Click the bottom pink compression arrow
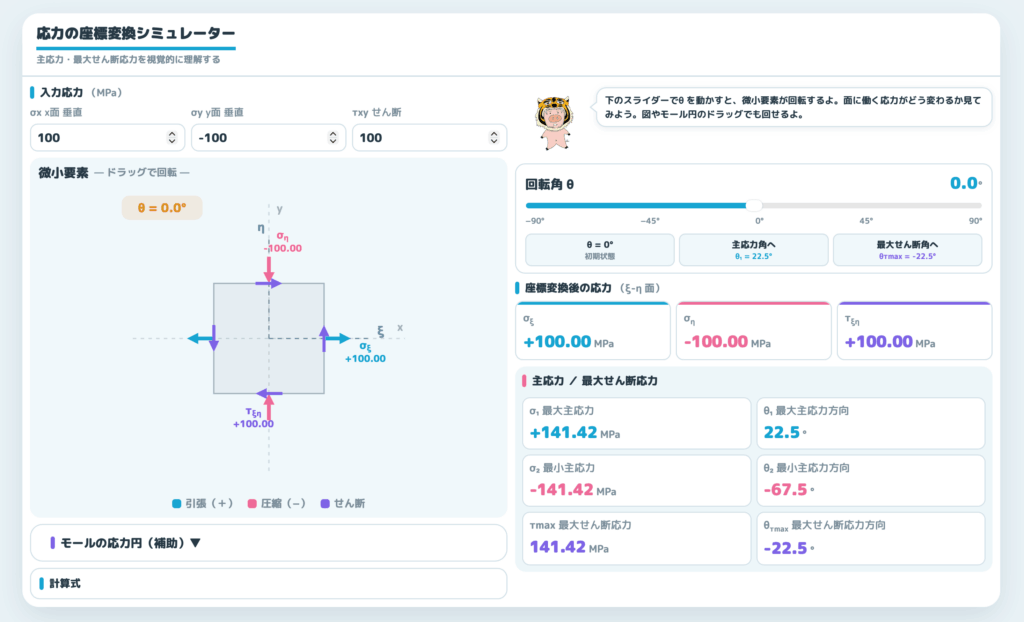This screenshot has height=622, width=1024. pos(268,408)
